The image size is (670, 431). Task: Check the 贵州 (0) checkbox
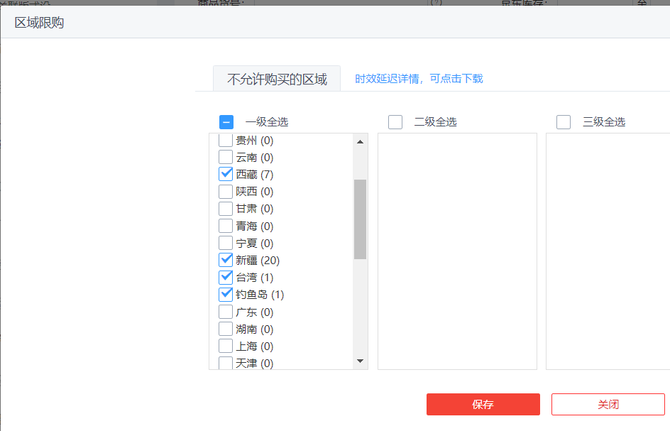pyautogui.click(x=226, y=140)
